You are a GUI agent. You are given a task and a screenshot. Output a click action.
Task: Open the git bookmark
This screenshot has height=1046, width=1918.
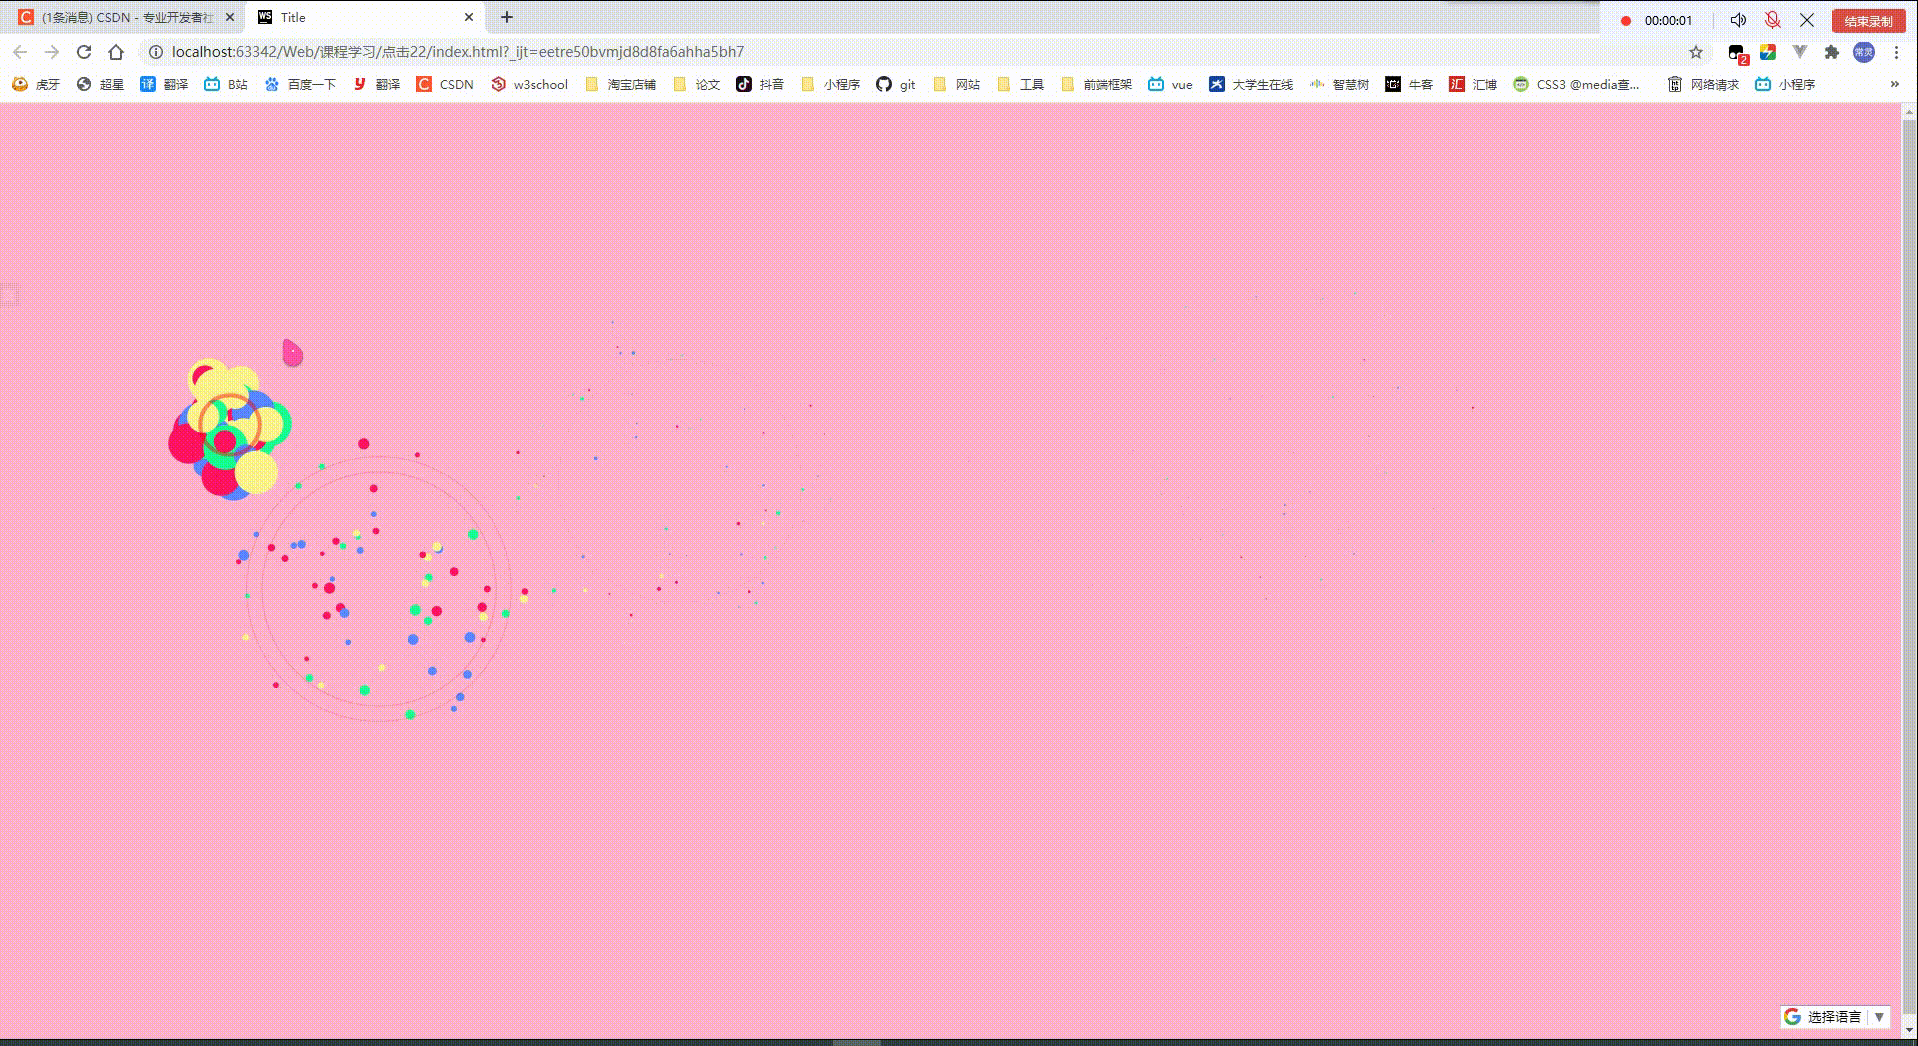(896, 84)
